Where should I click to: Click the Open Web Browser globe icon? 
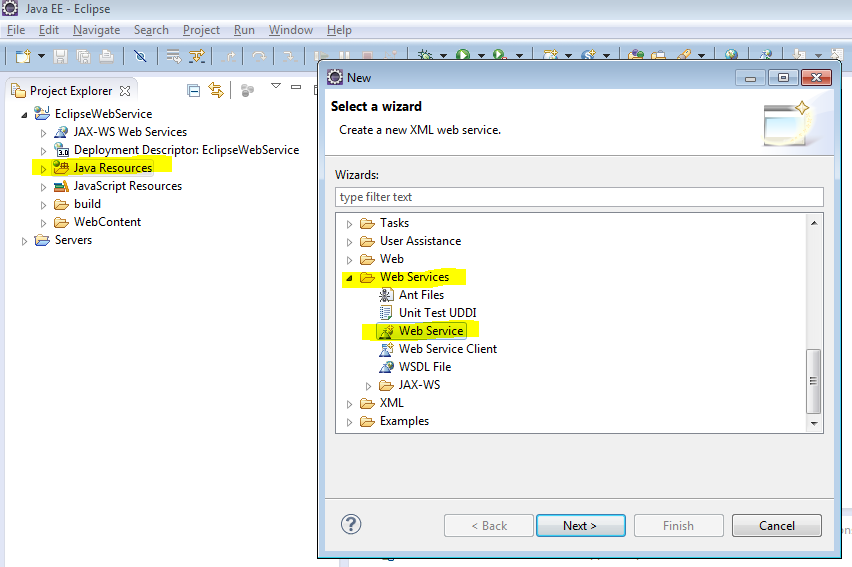(731, 54)
